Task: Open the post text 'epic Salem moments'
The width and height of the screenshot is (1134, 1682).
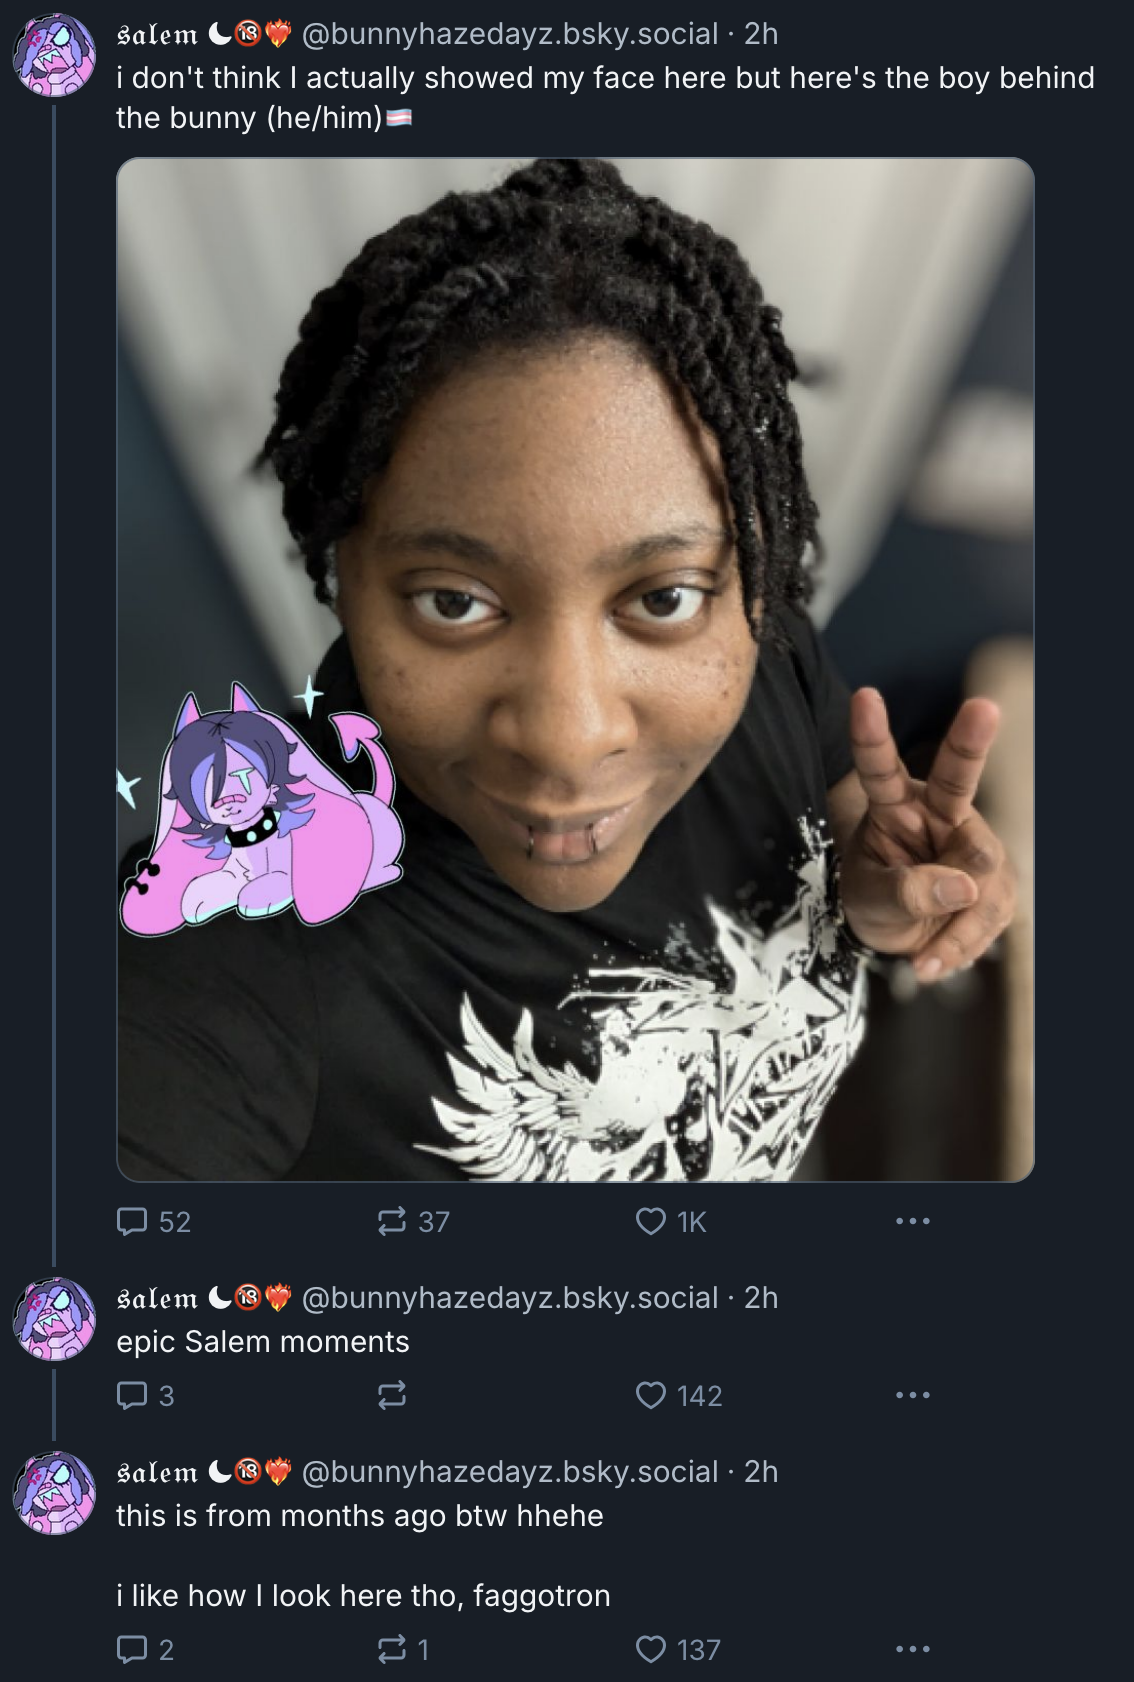Action: [263, 1341]
